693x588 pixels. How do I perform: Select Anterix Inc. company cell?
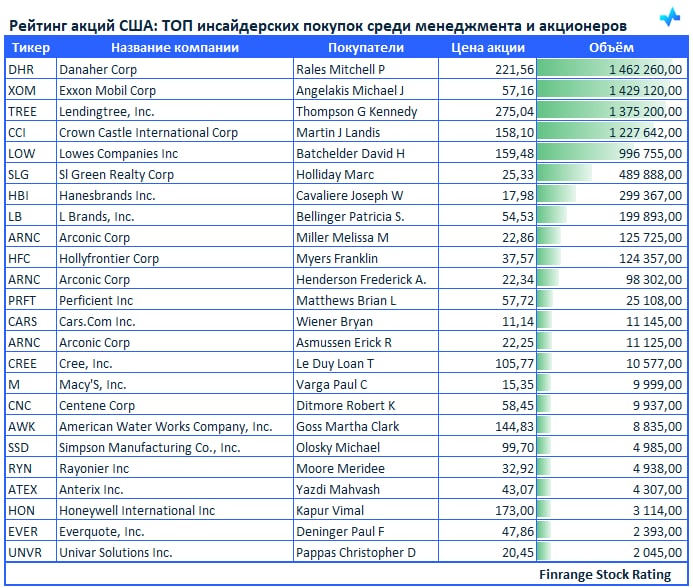tap(175, 489)
